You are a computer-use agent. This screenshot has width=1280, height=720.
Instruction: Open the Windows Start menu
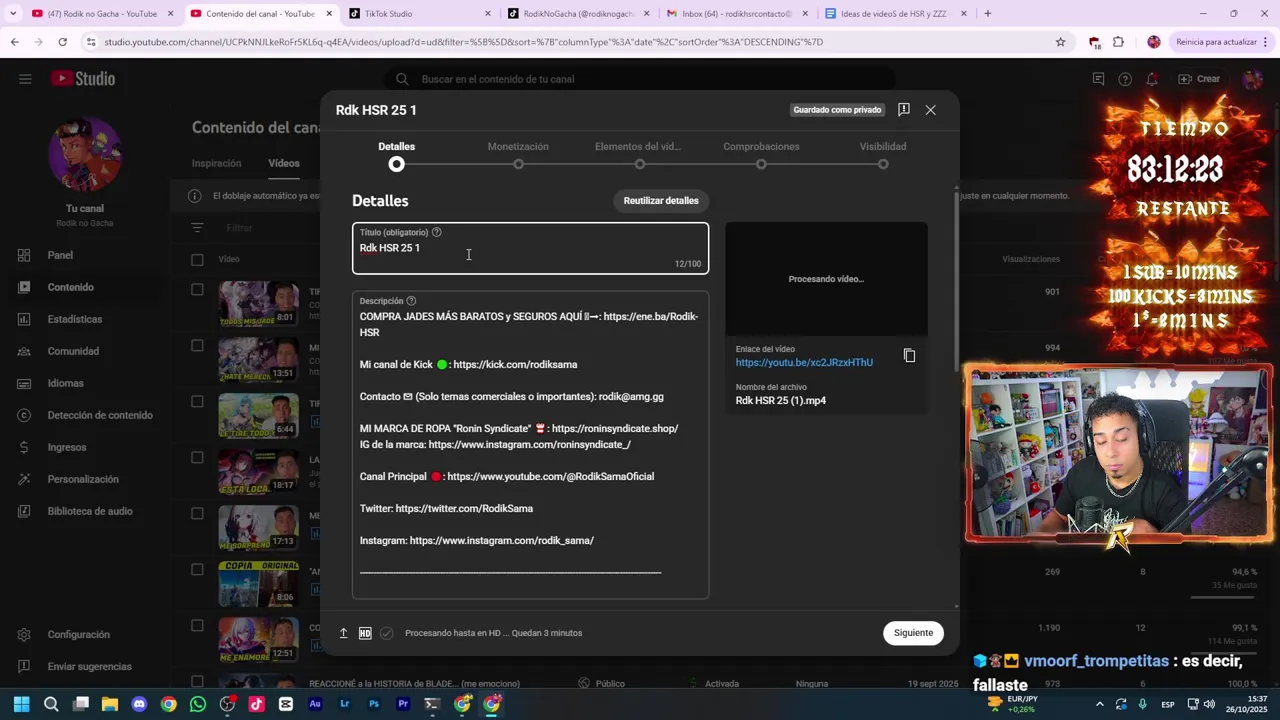22,704
